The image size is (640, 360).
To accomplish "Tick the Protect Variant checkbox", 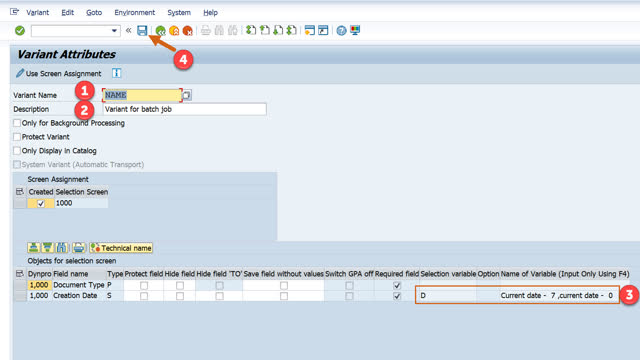I will click(x=17, y=137).
